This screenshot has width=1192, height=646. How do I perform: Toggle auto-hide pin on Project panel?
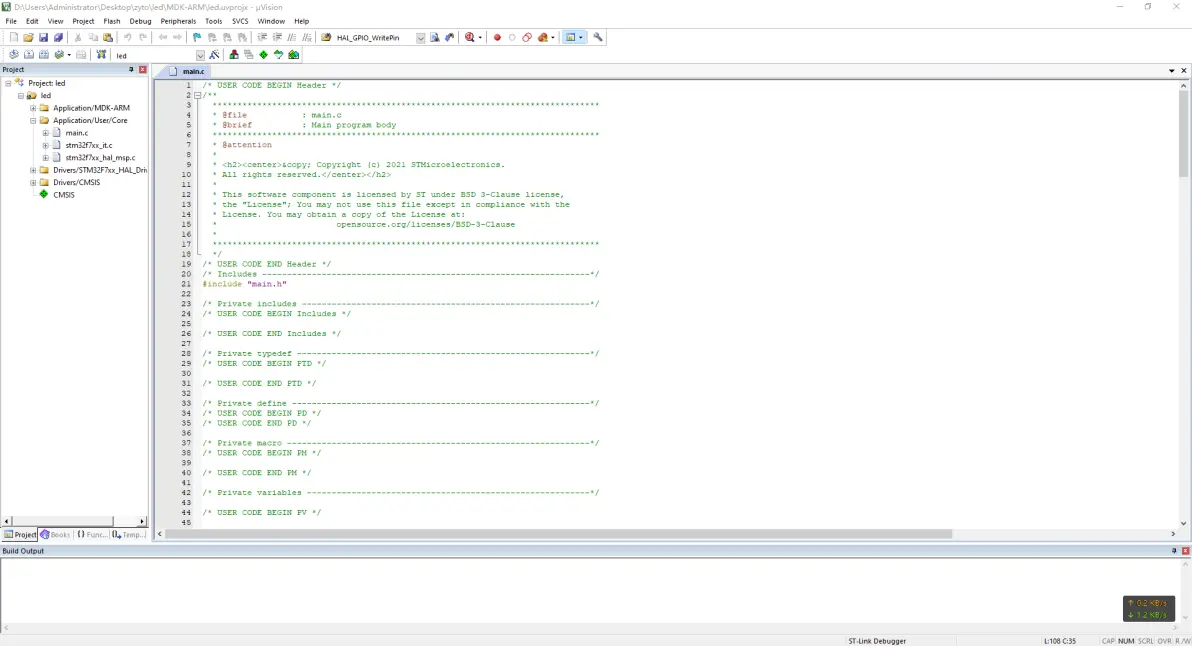[x=131, y=70]
